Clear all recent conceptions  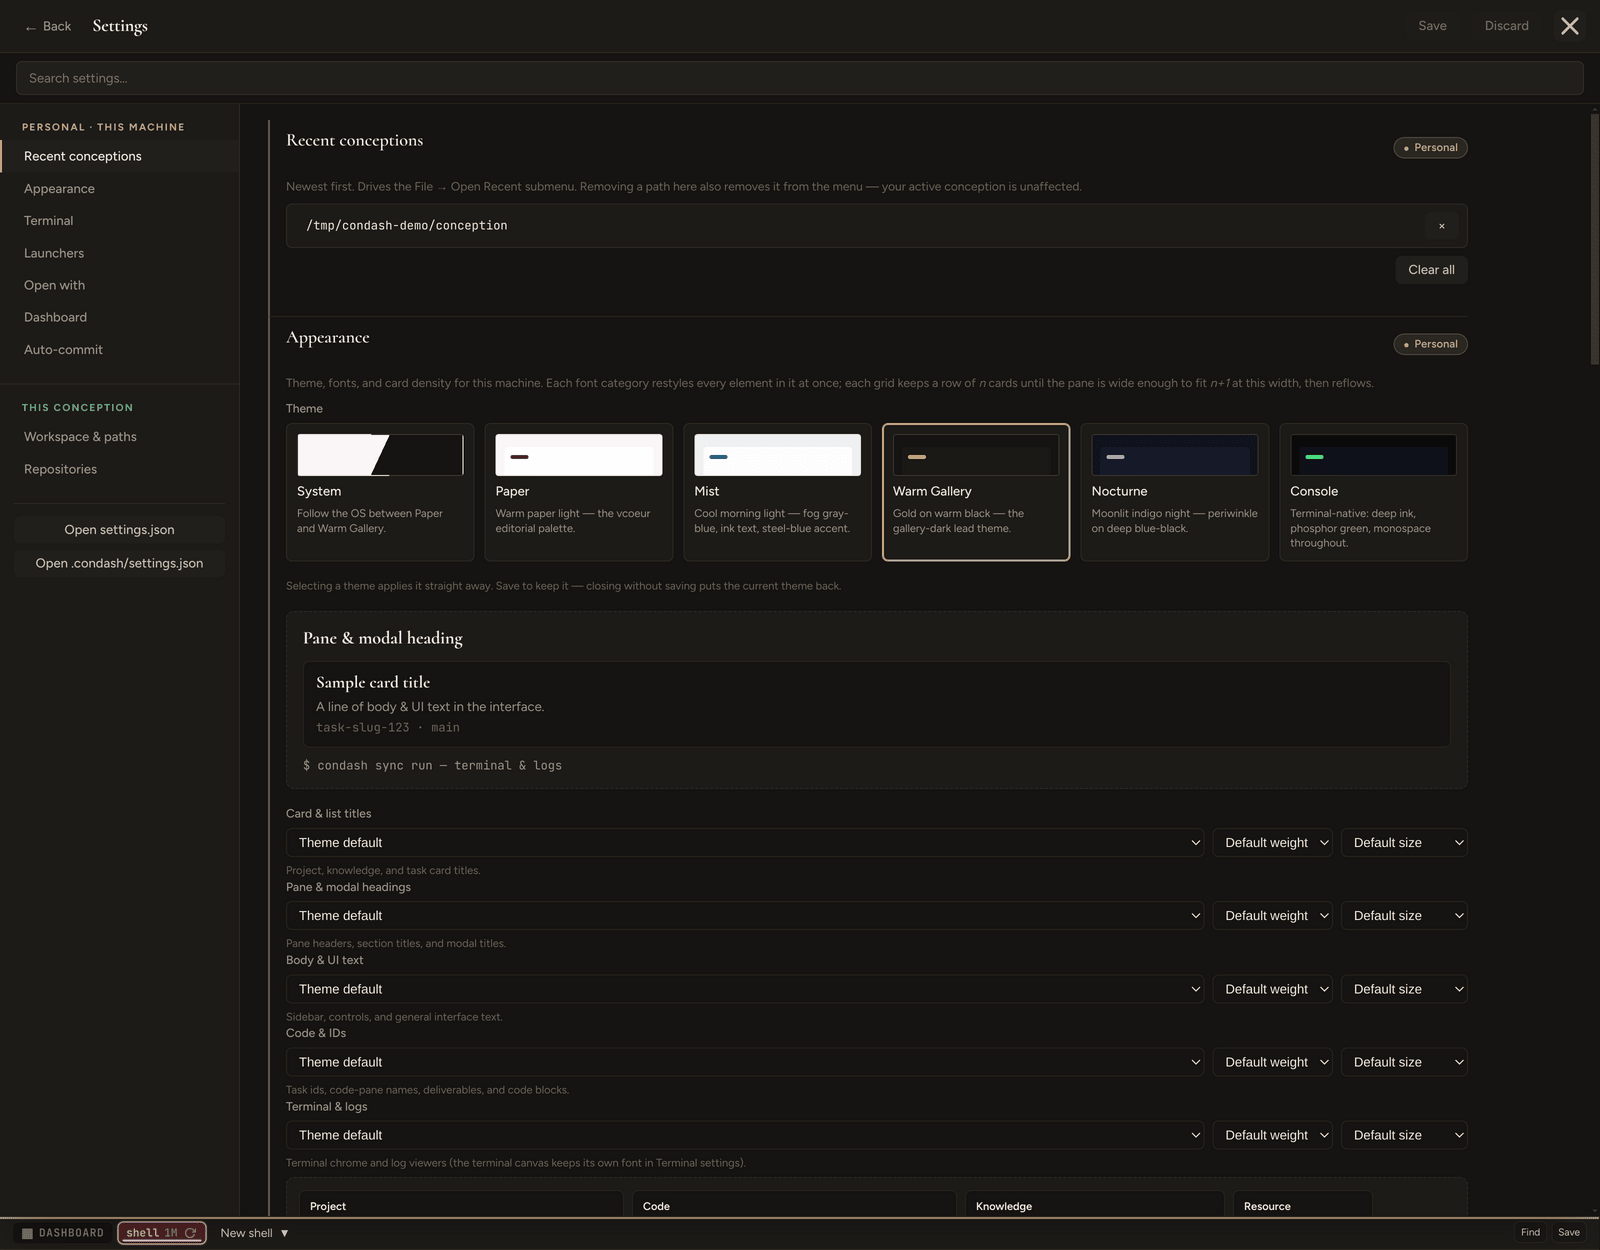pos(1431,270)
